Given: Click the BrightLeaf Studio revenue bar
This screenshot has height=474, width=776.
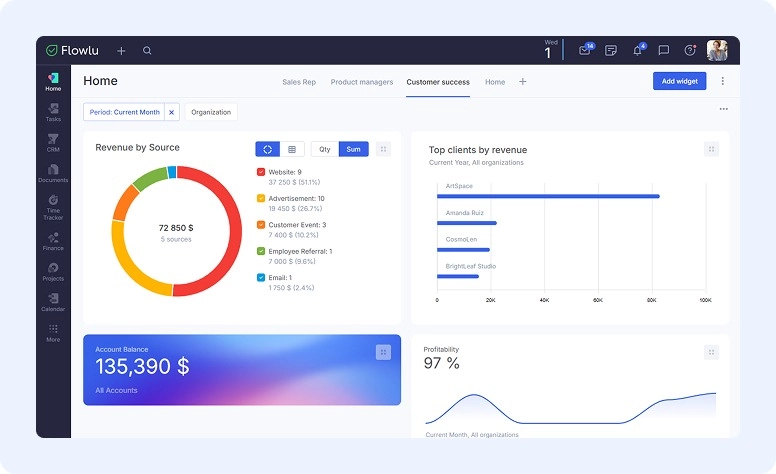Looking at the screenshot, I should coord(457,276).
